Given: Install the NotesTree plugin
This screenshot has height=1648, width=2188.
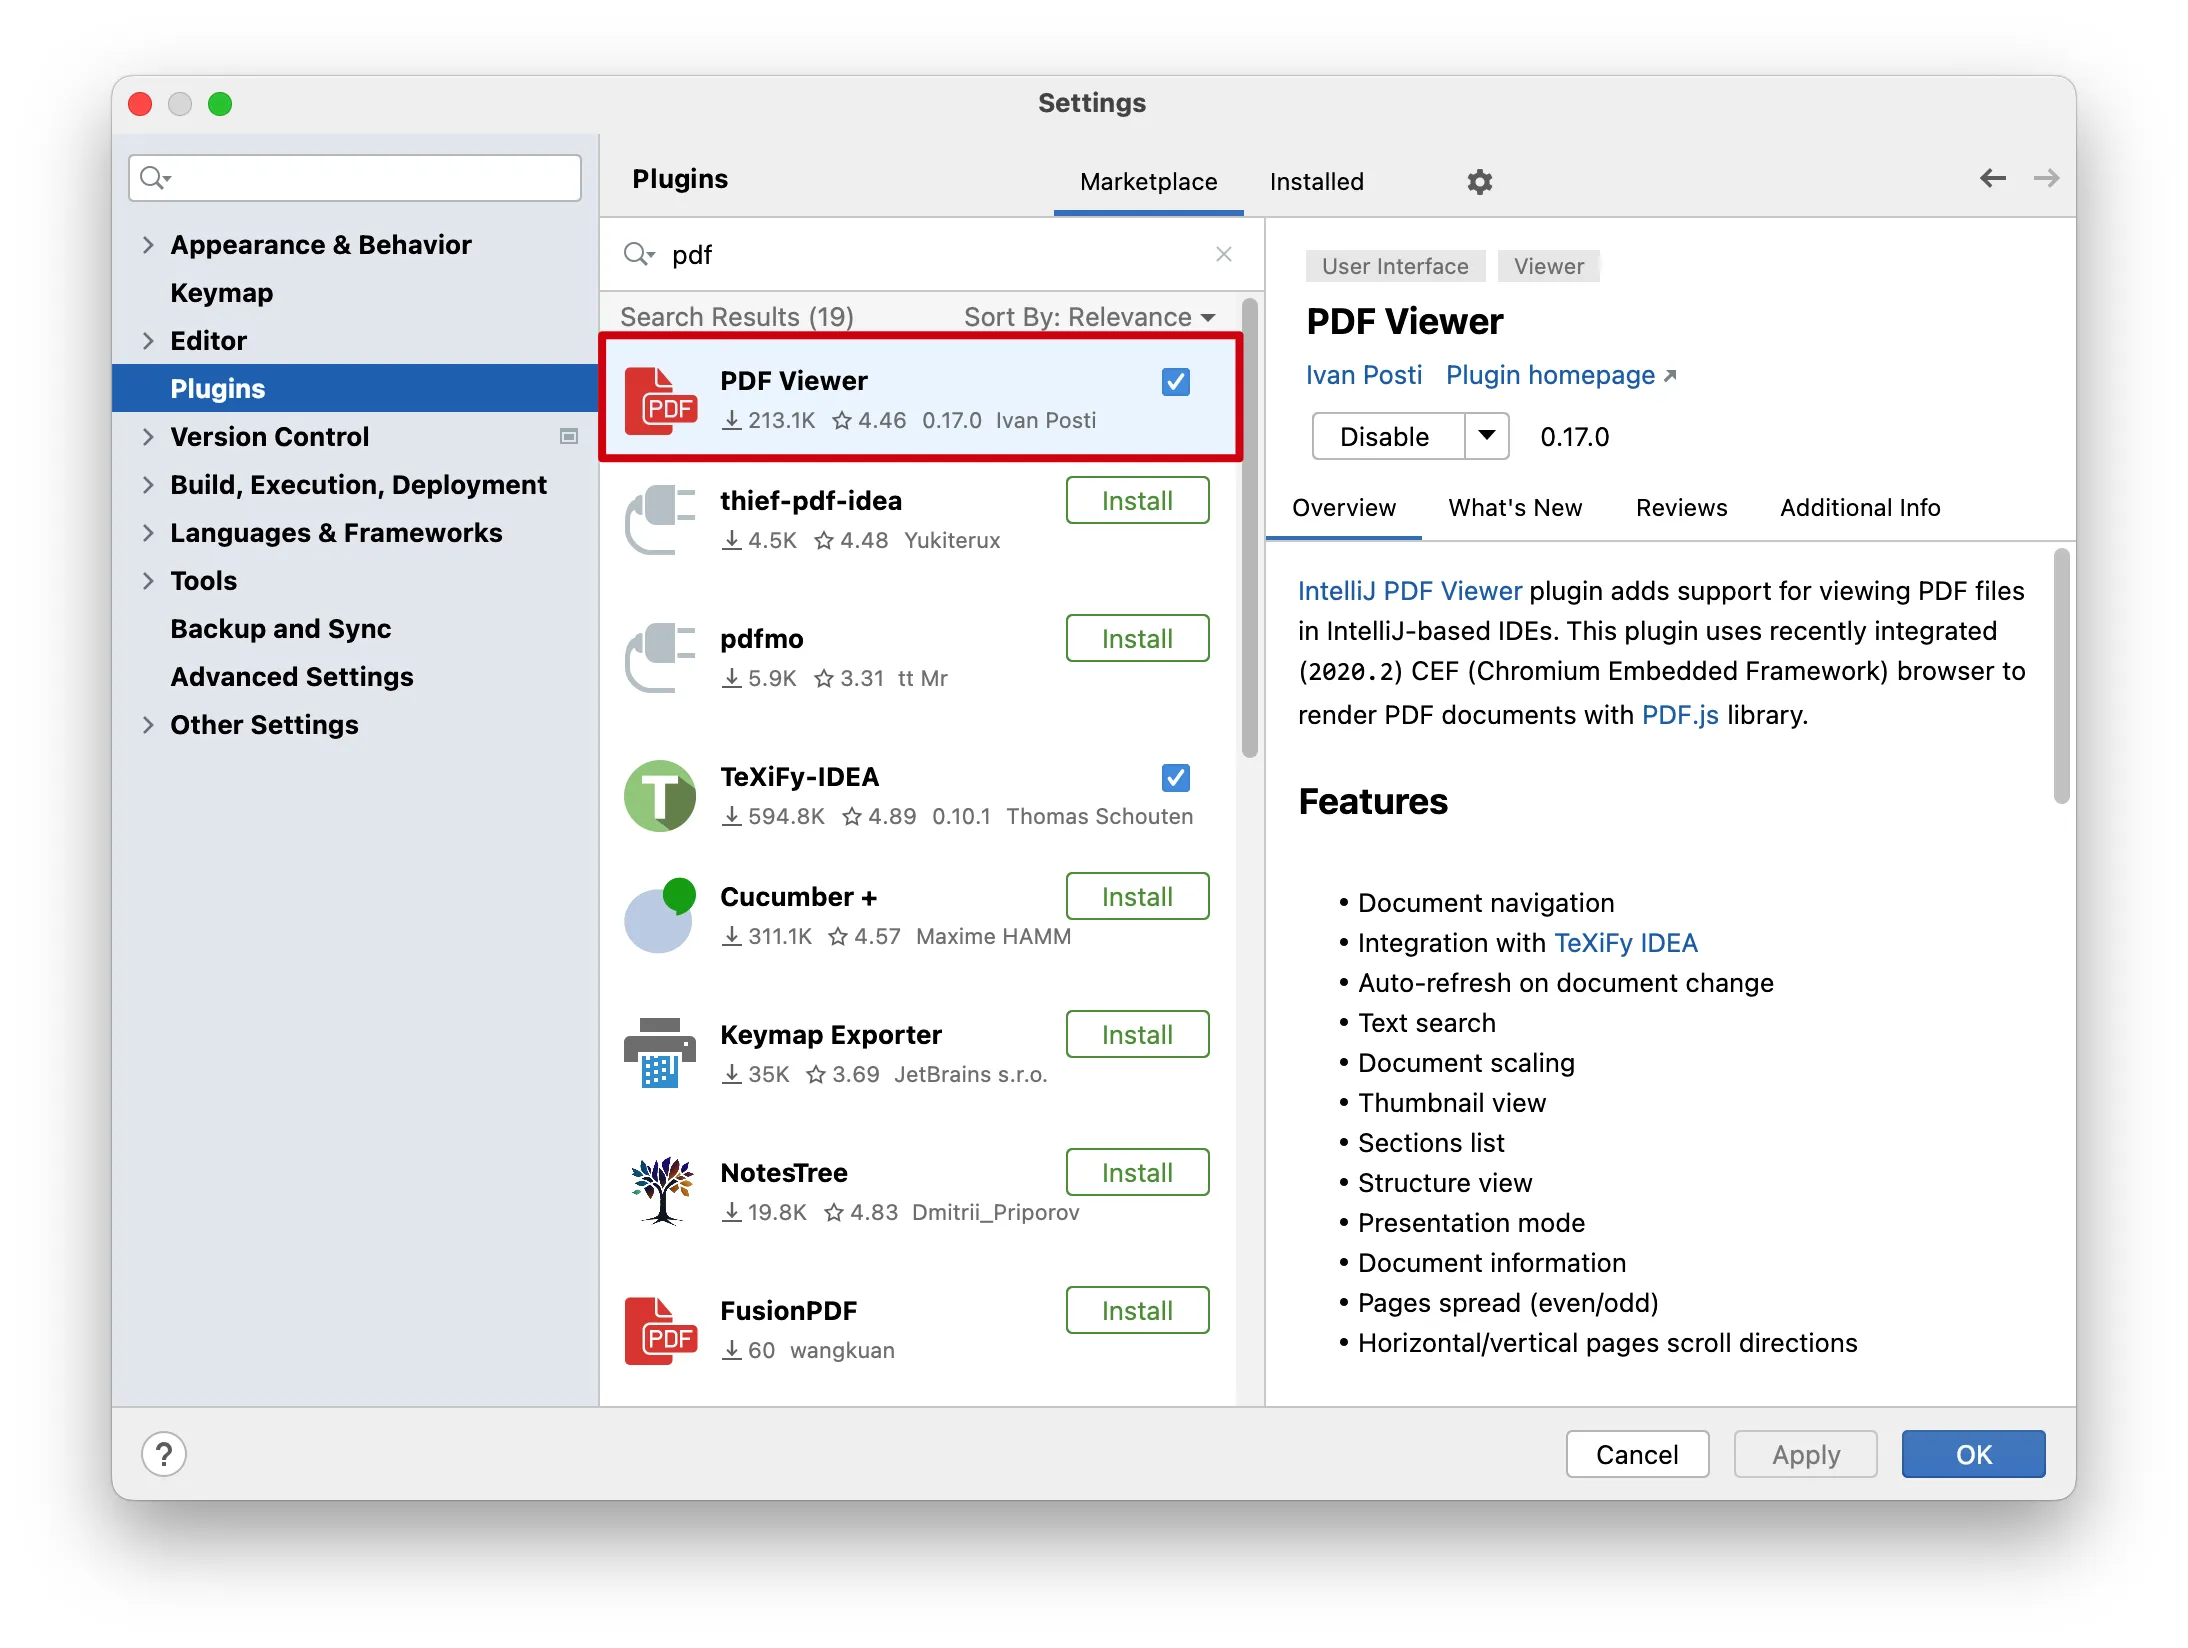Looking at the screenshot, I should tap(1137, 1172).
